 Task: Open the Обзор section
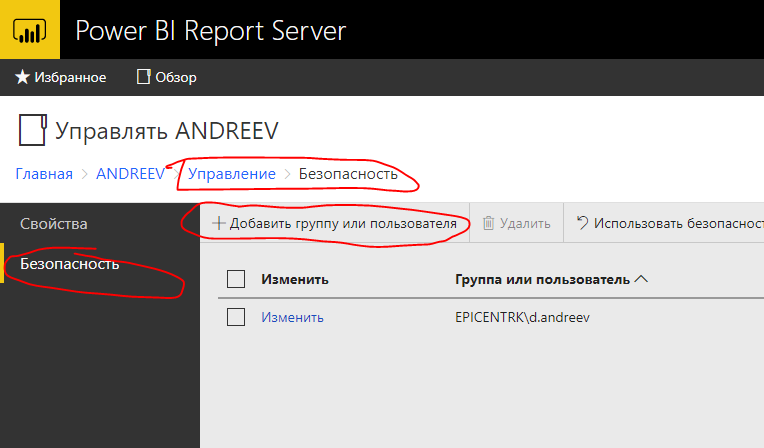tap(167, 77)
